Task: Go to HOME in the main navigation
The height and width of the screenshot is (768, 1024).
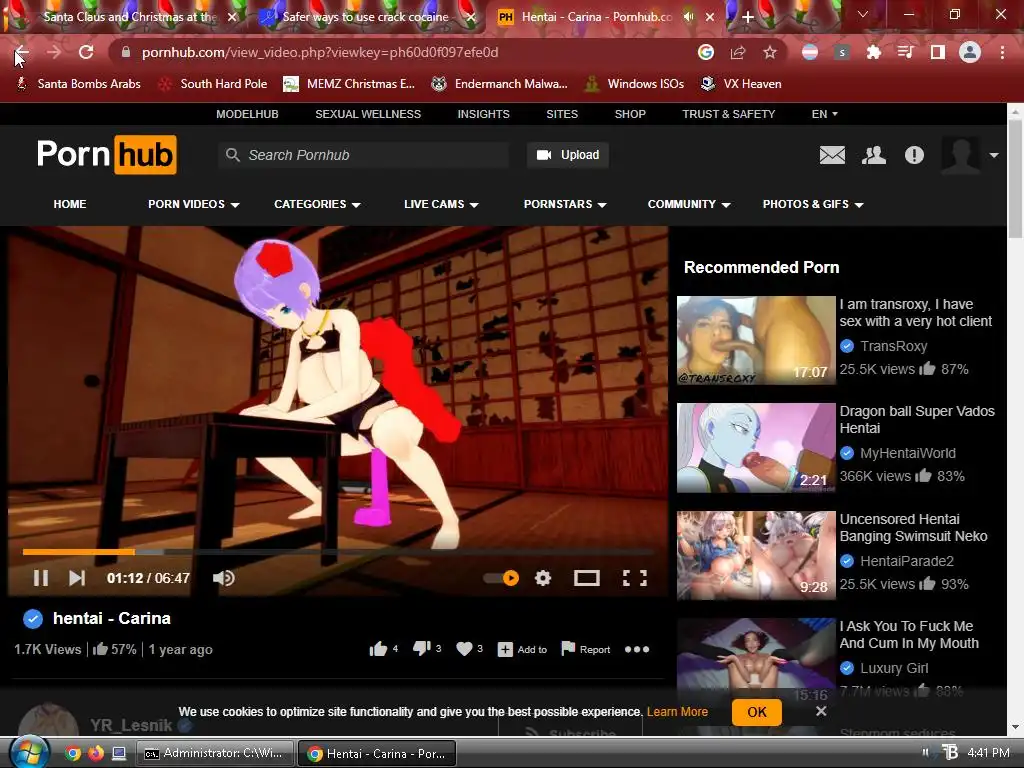Action: pyautogui.click(x=70, y=204)
